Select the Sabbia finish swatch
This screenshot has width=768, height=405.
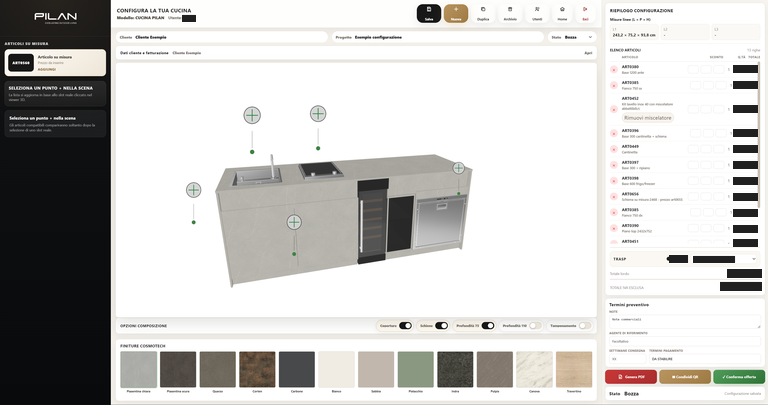(376, 369)
